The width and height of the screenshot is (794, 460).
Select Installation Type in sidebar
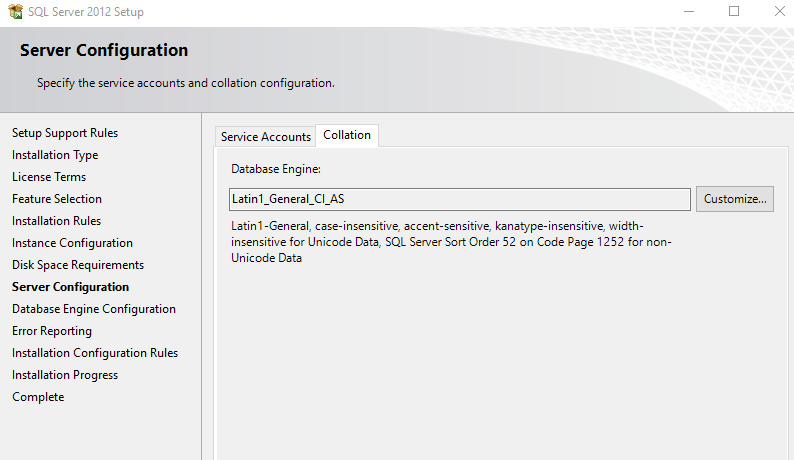click(55, 155)
